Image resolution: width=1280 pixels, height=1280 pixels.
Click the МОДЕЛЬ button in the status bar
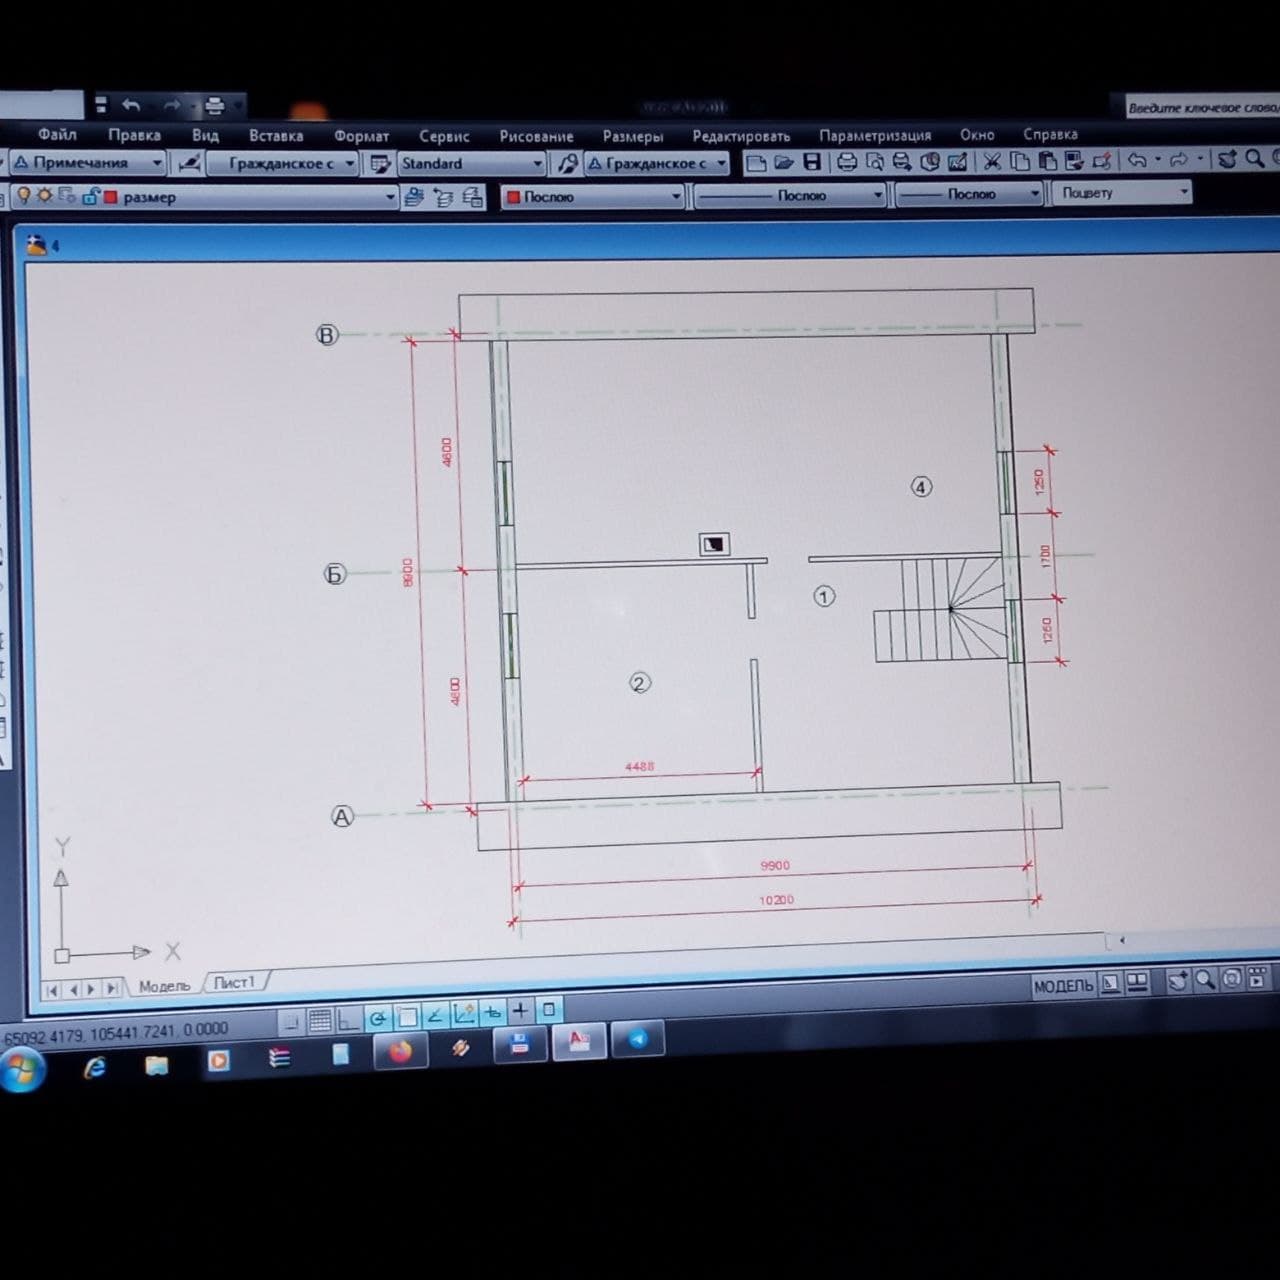click(1063, 986)
